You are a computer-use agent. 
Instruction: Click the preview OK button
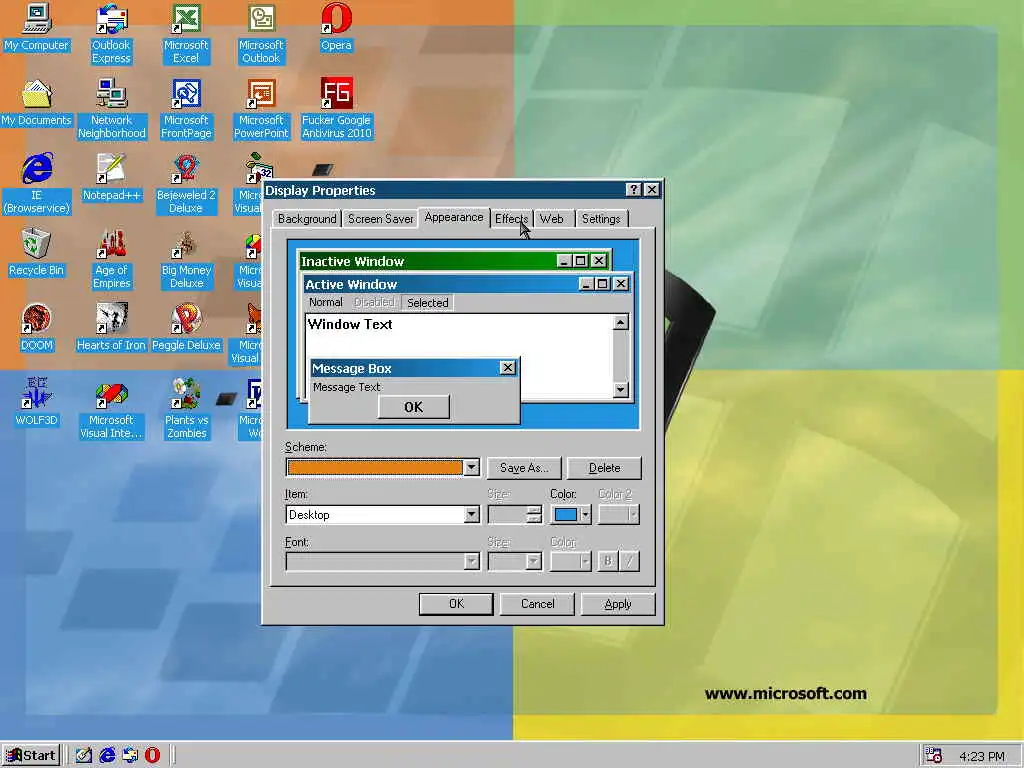click(413, 407)
